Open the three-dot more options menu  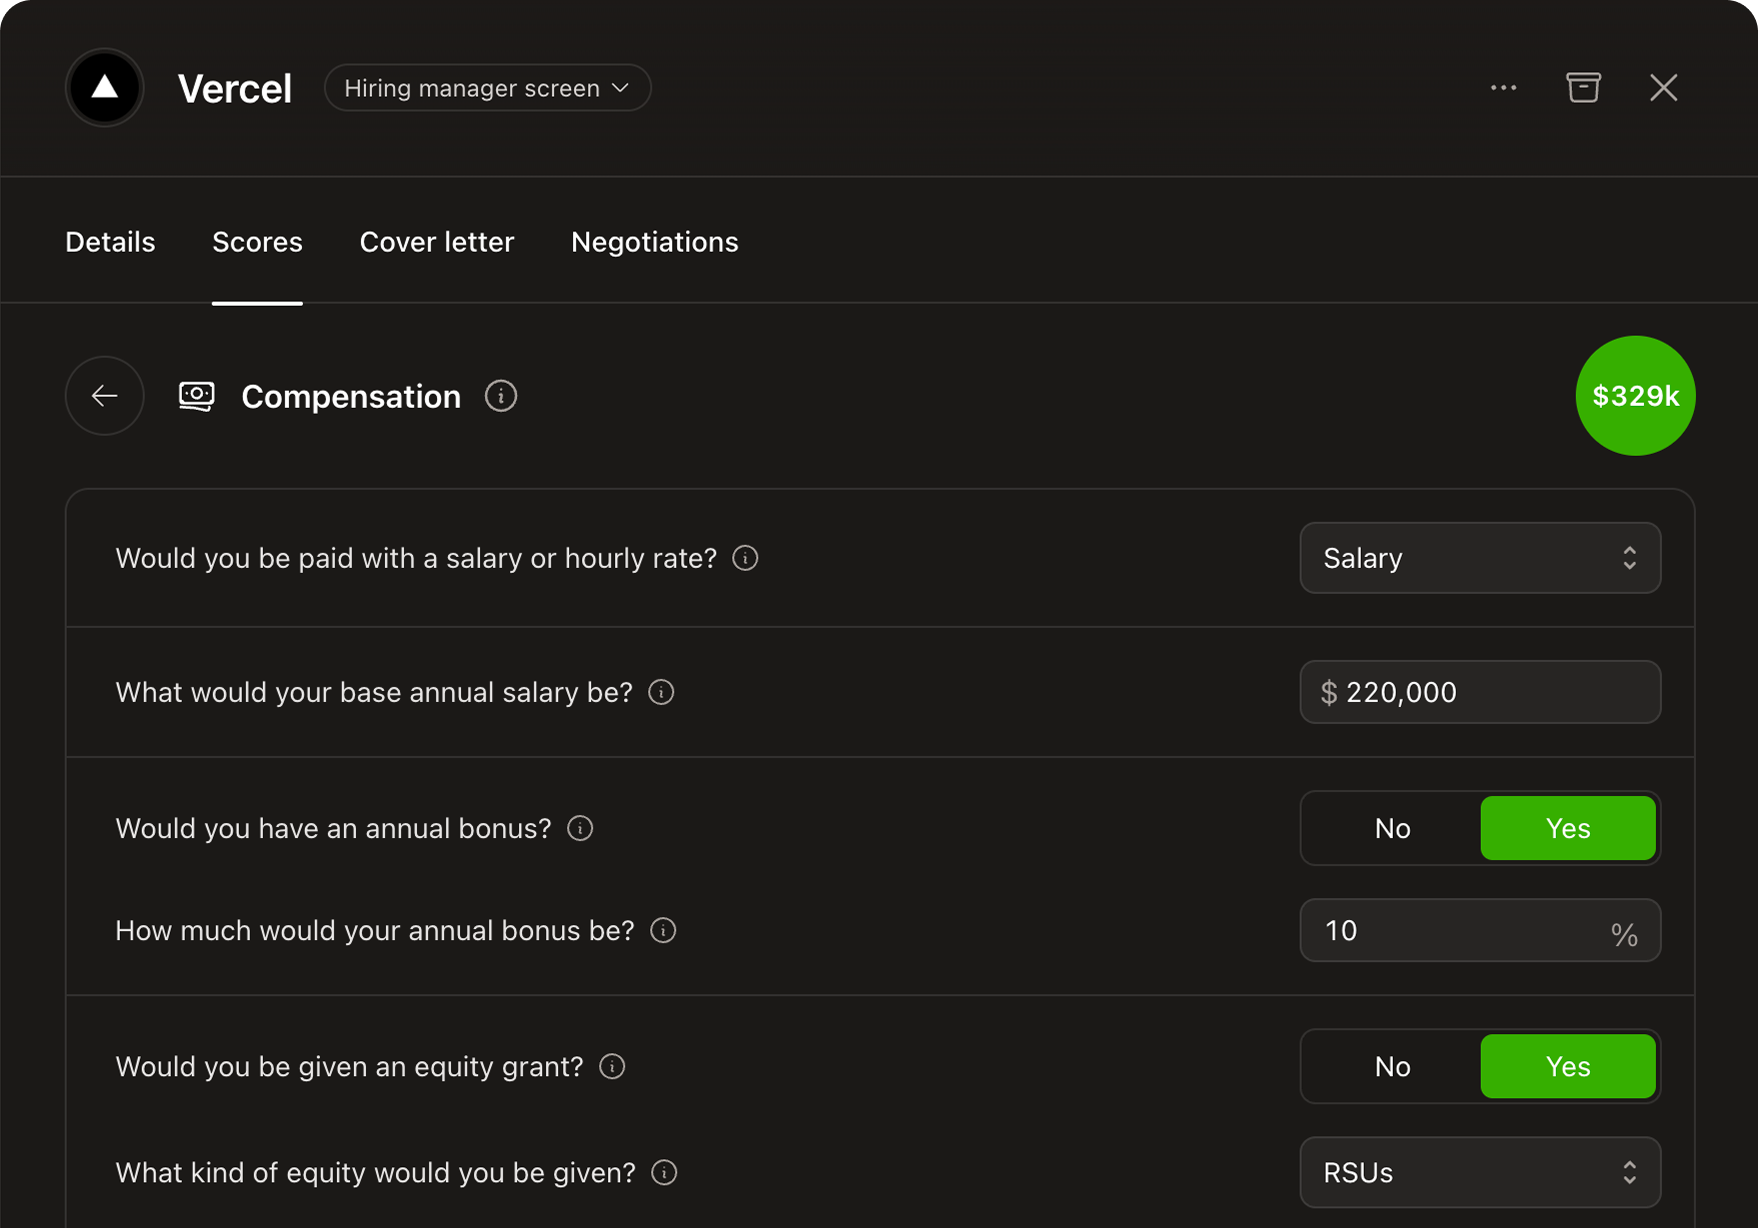pos(1503,88)
